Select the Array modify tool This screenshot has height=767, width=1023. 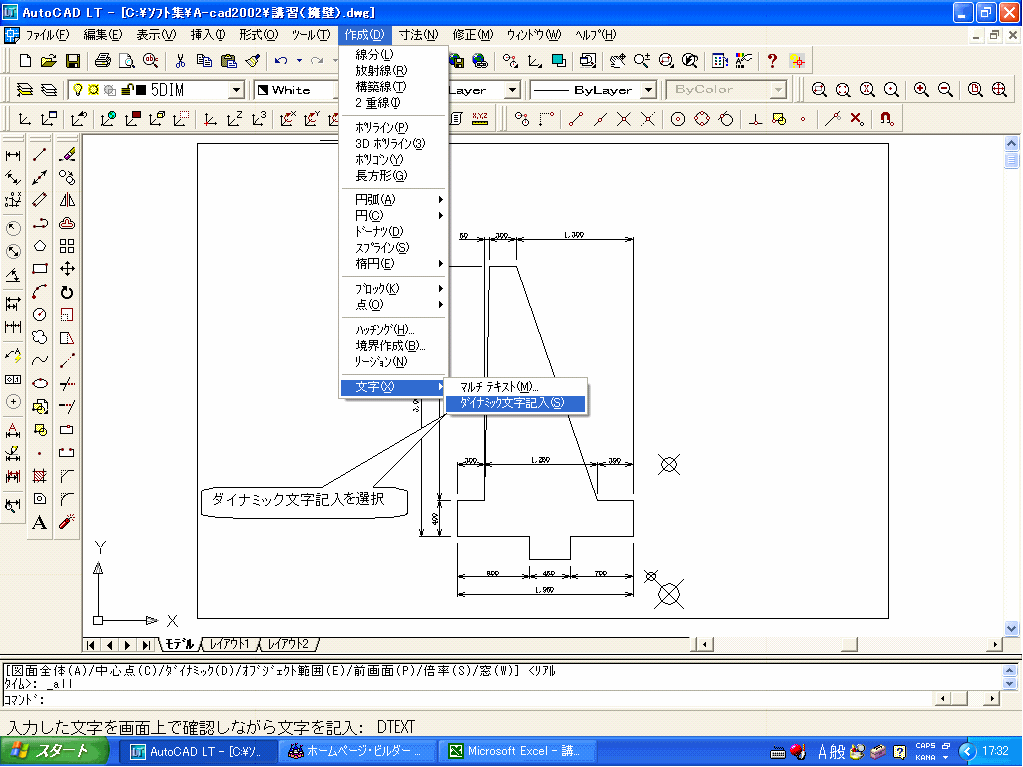click(x=67, y=246)
